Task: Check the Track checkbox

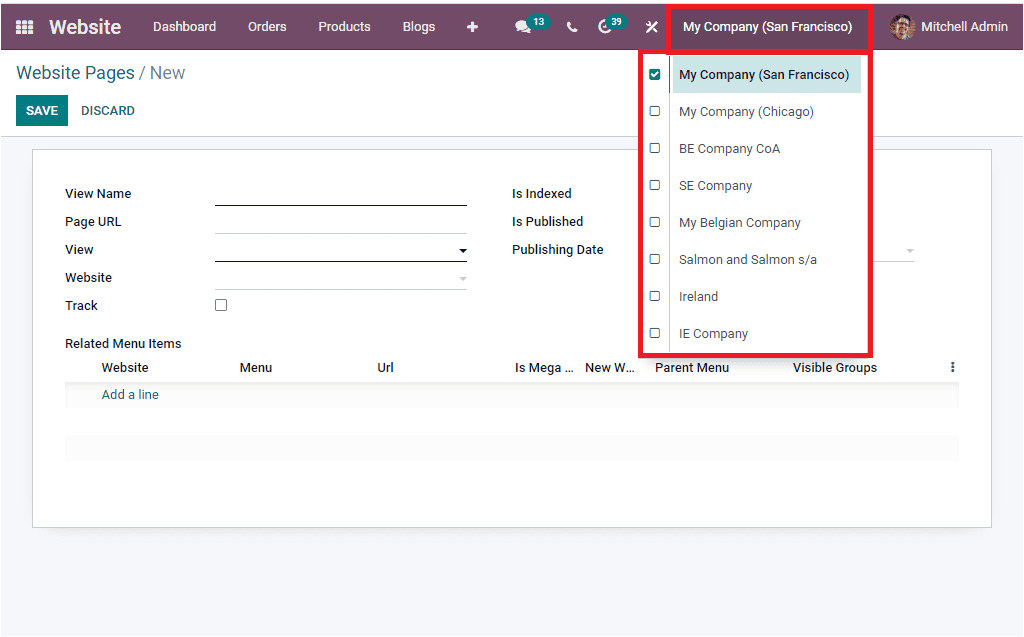Action: [220, 305]
